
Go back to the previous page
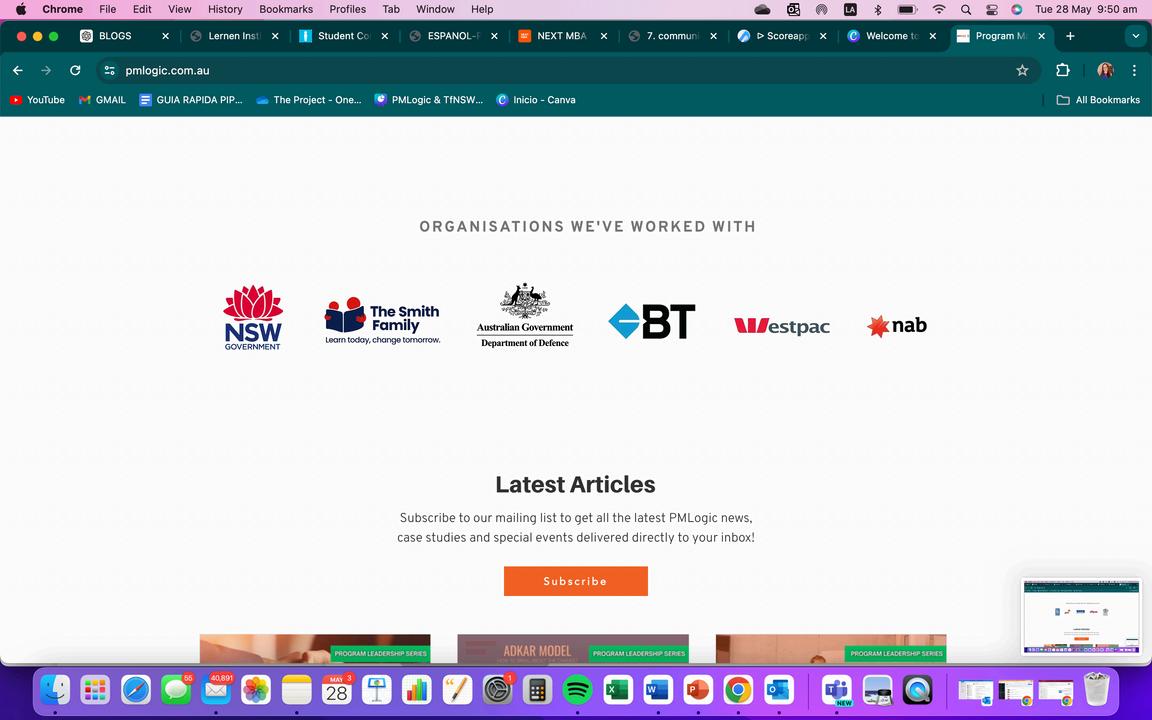pos(18,71)
